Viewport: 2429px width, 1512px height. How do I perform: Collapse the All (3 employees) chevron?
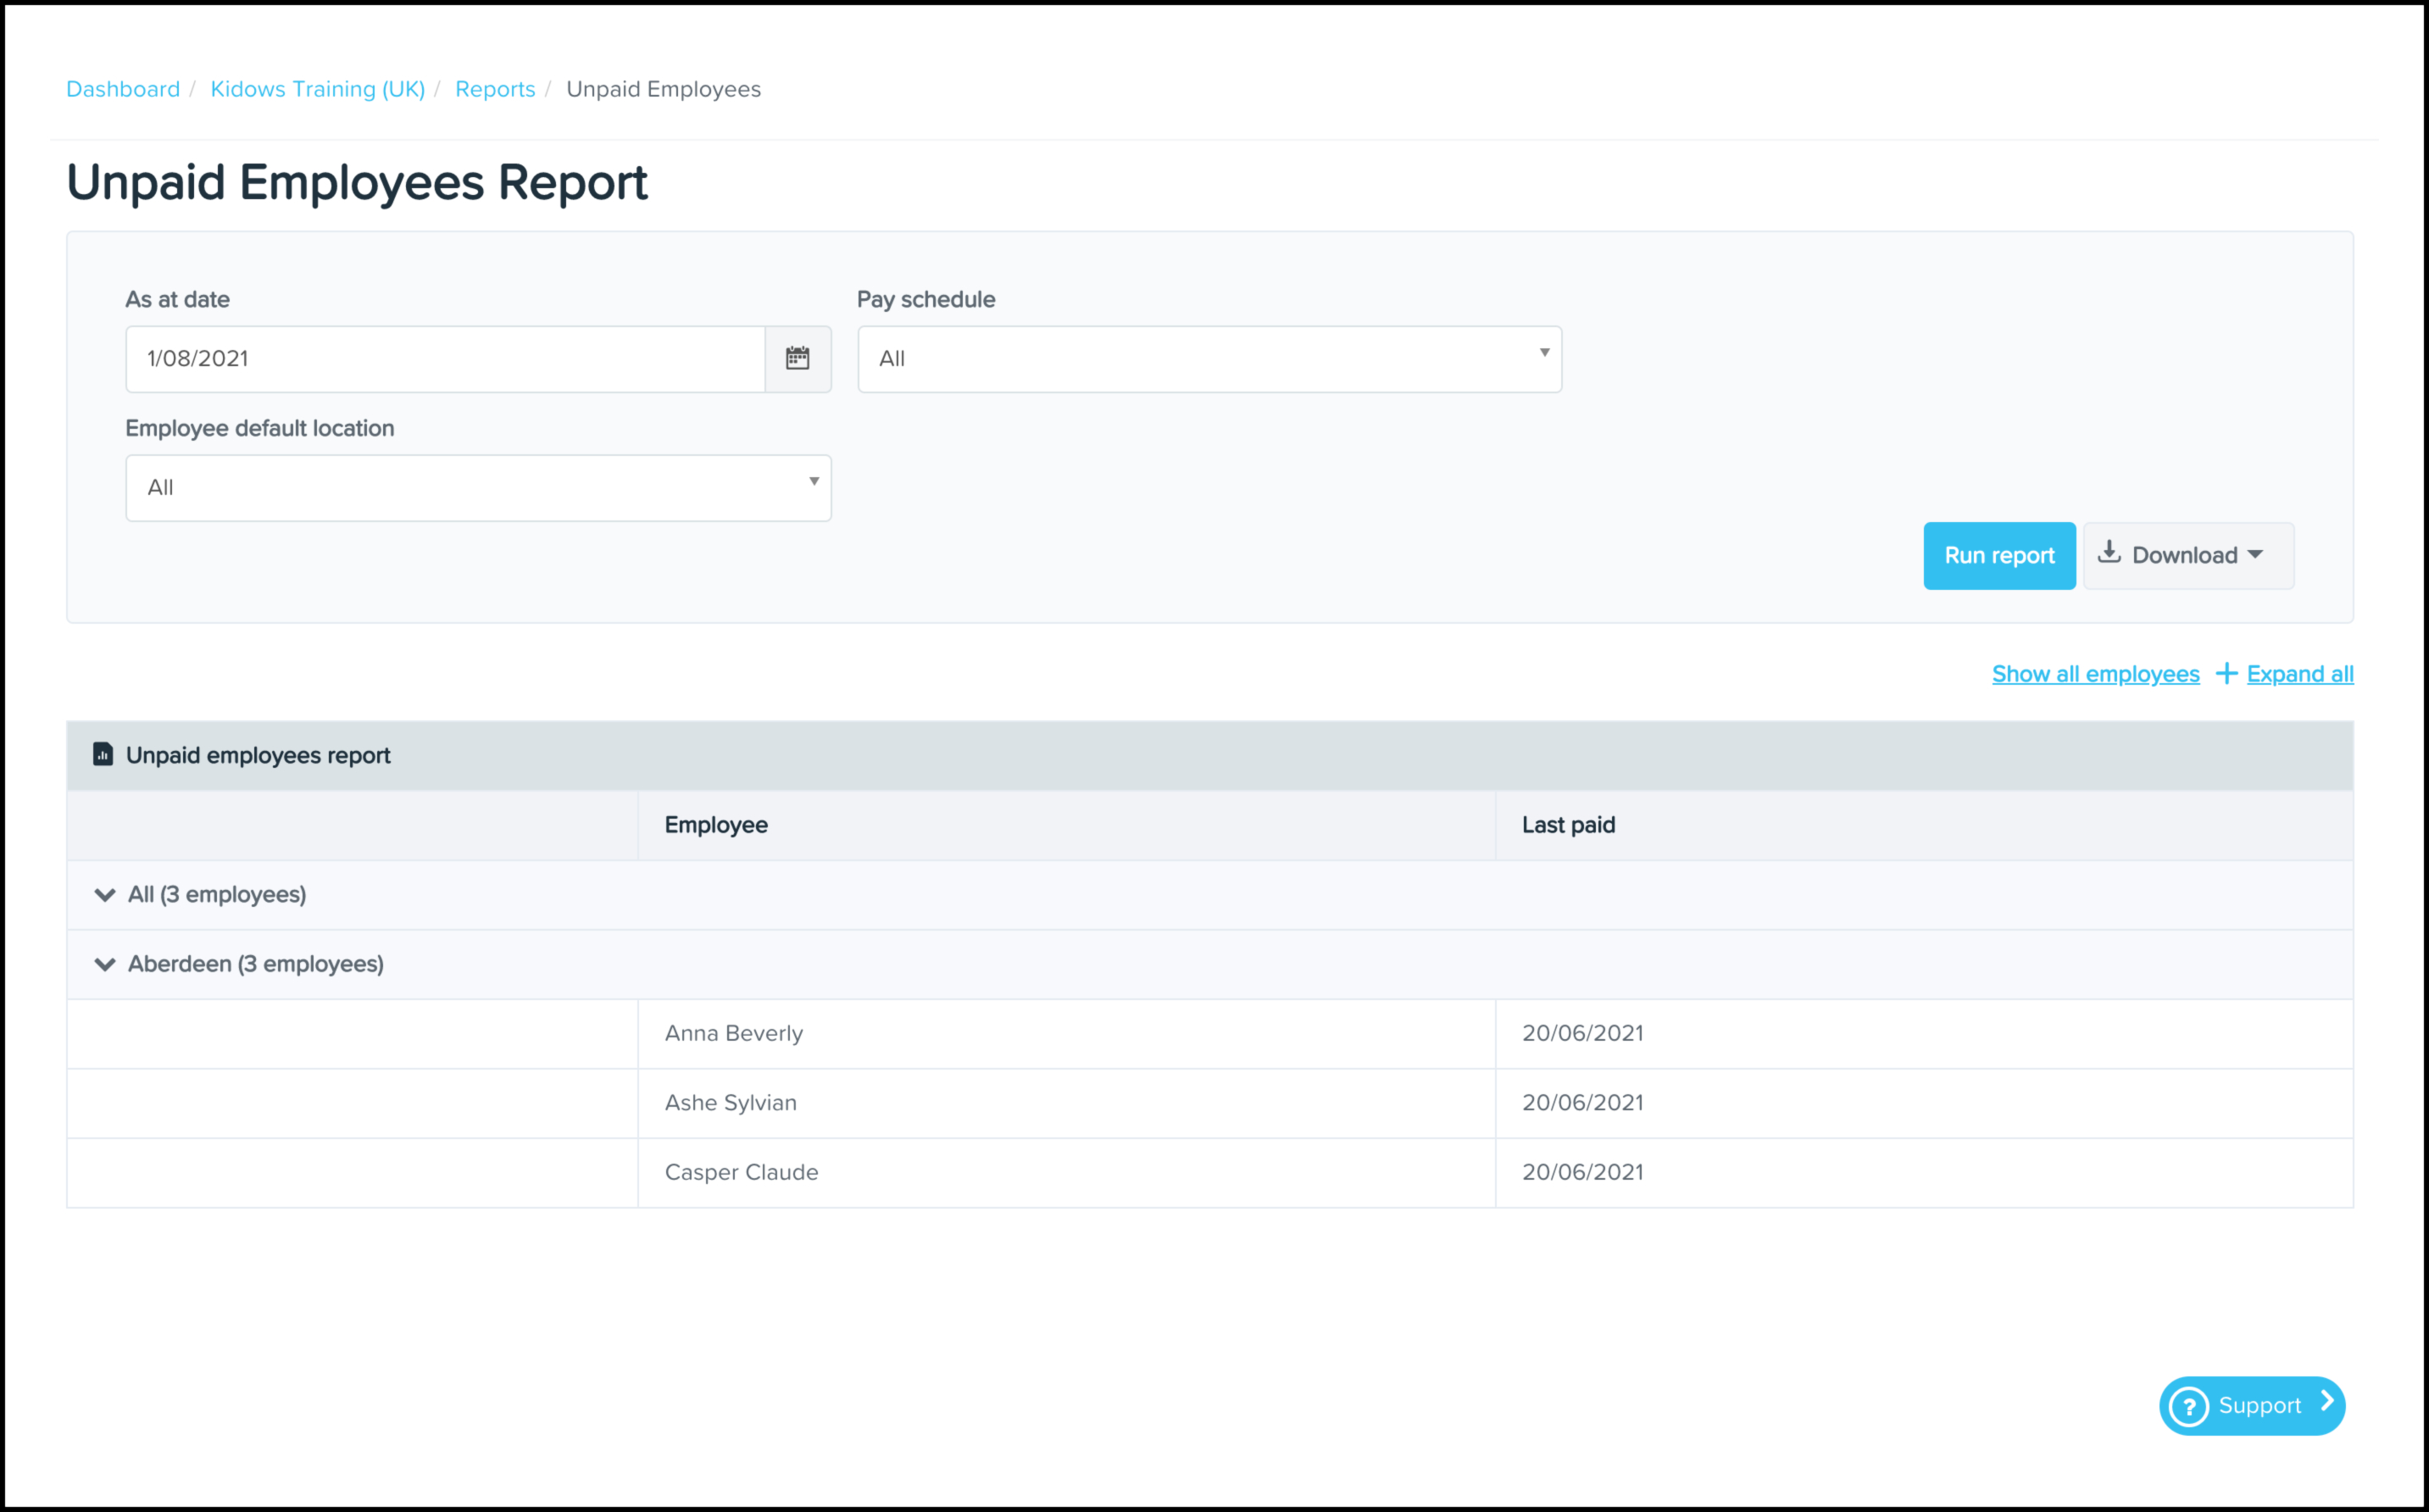click(105, 894)
